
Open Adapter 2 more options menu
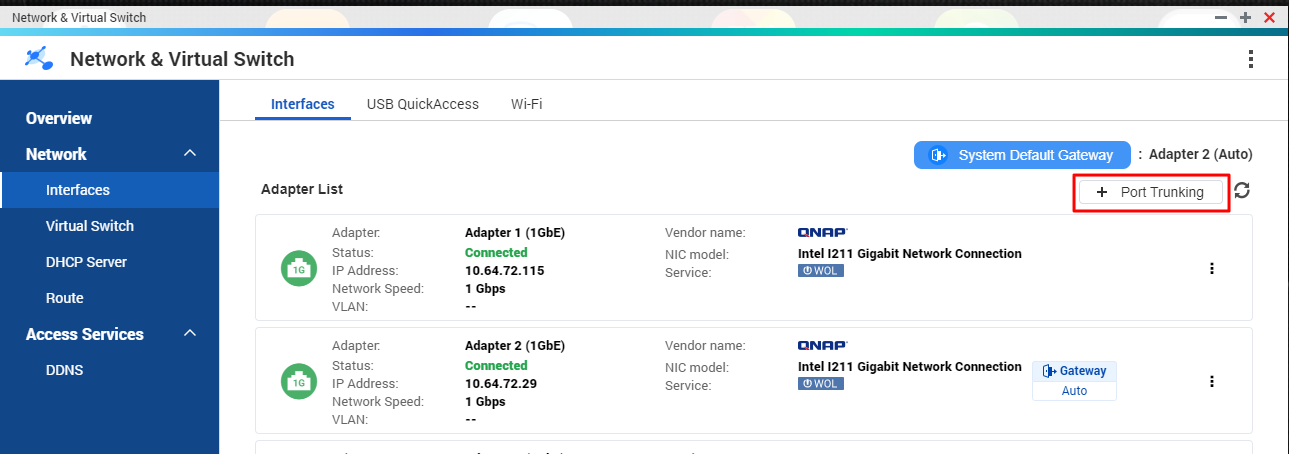coord(1212,381)
